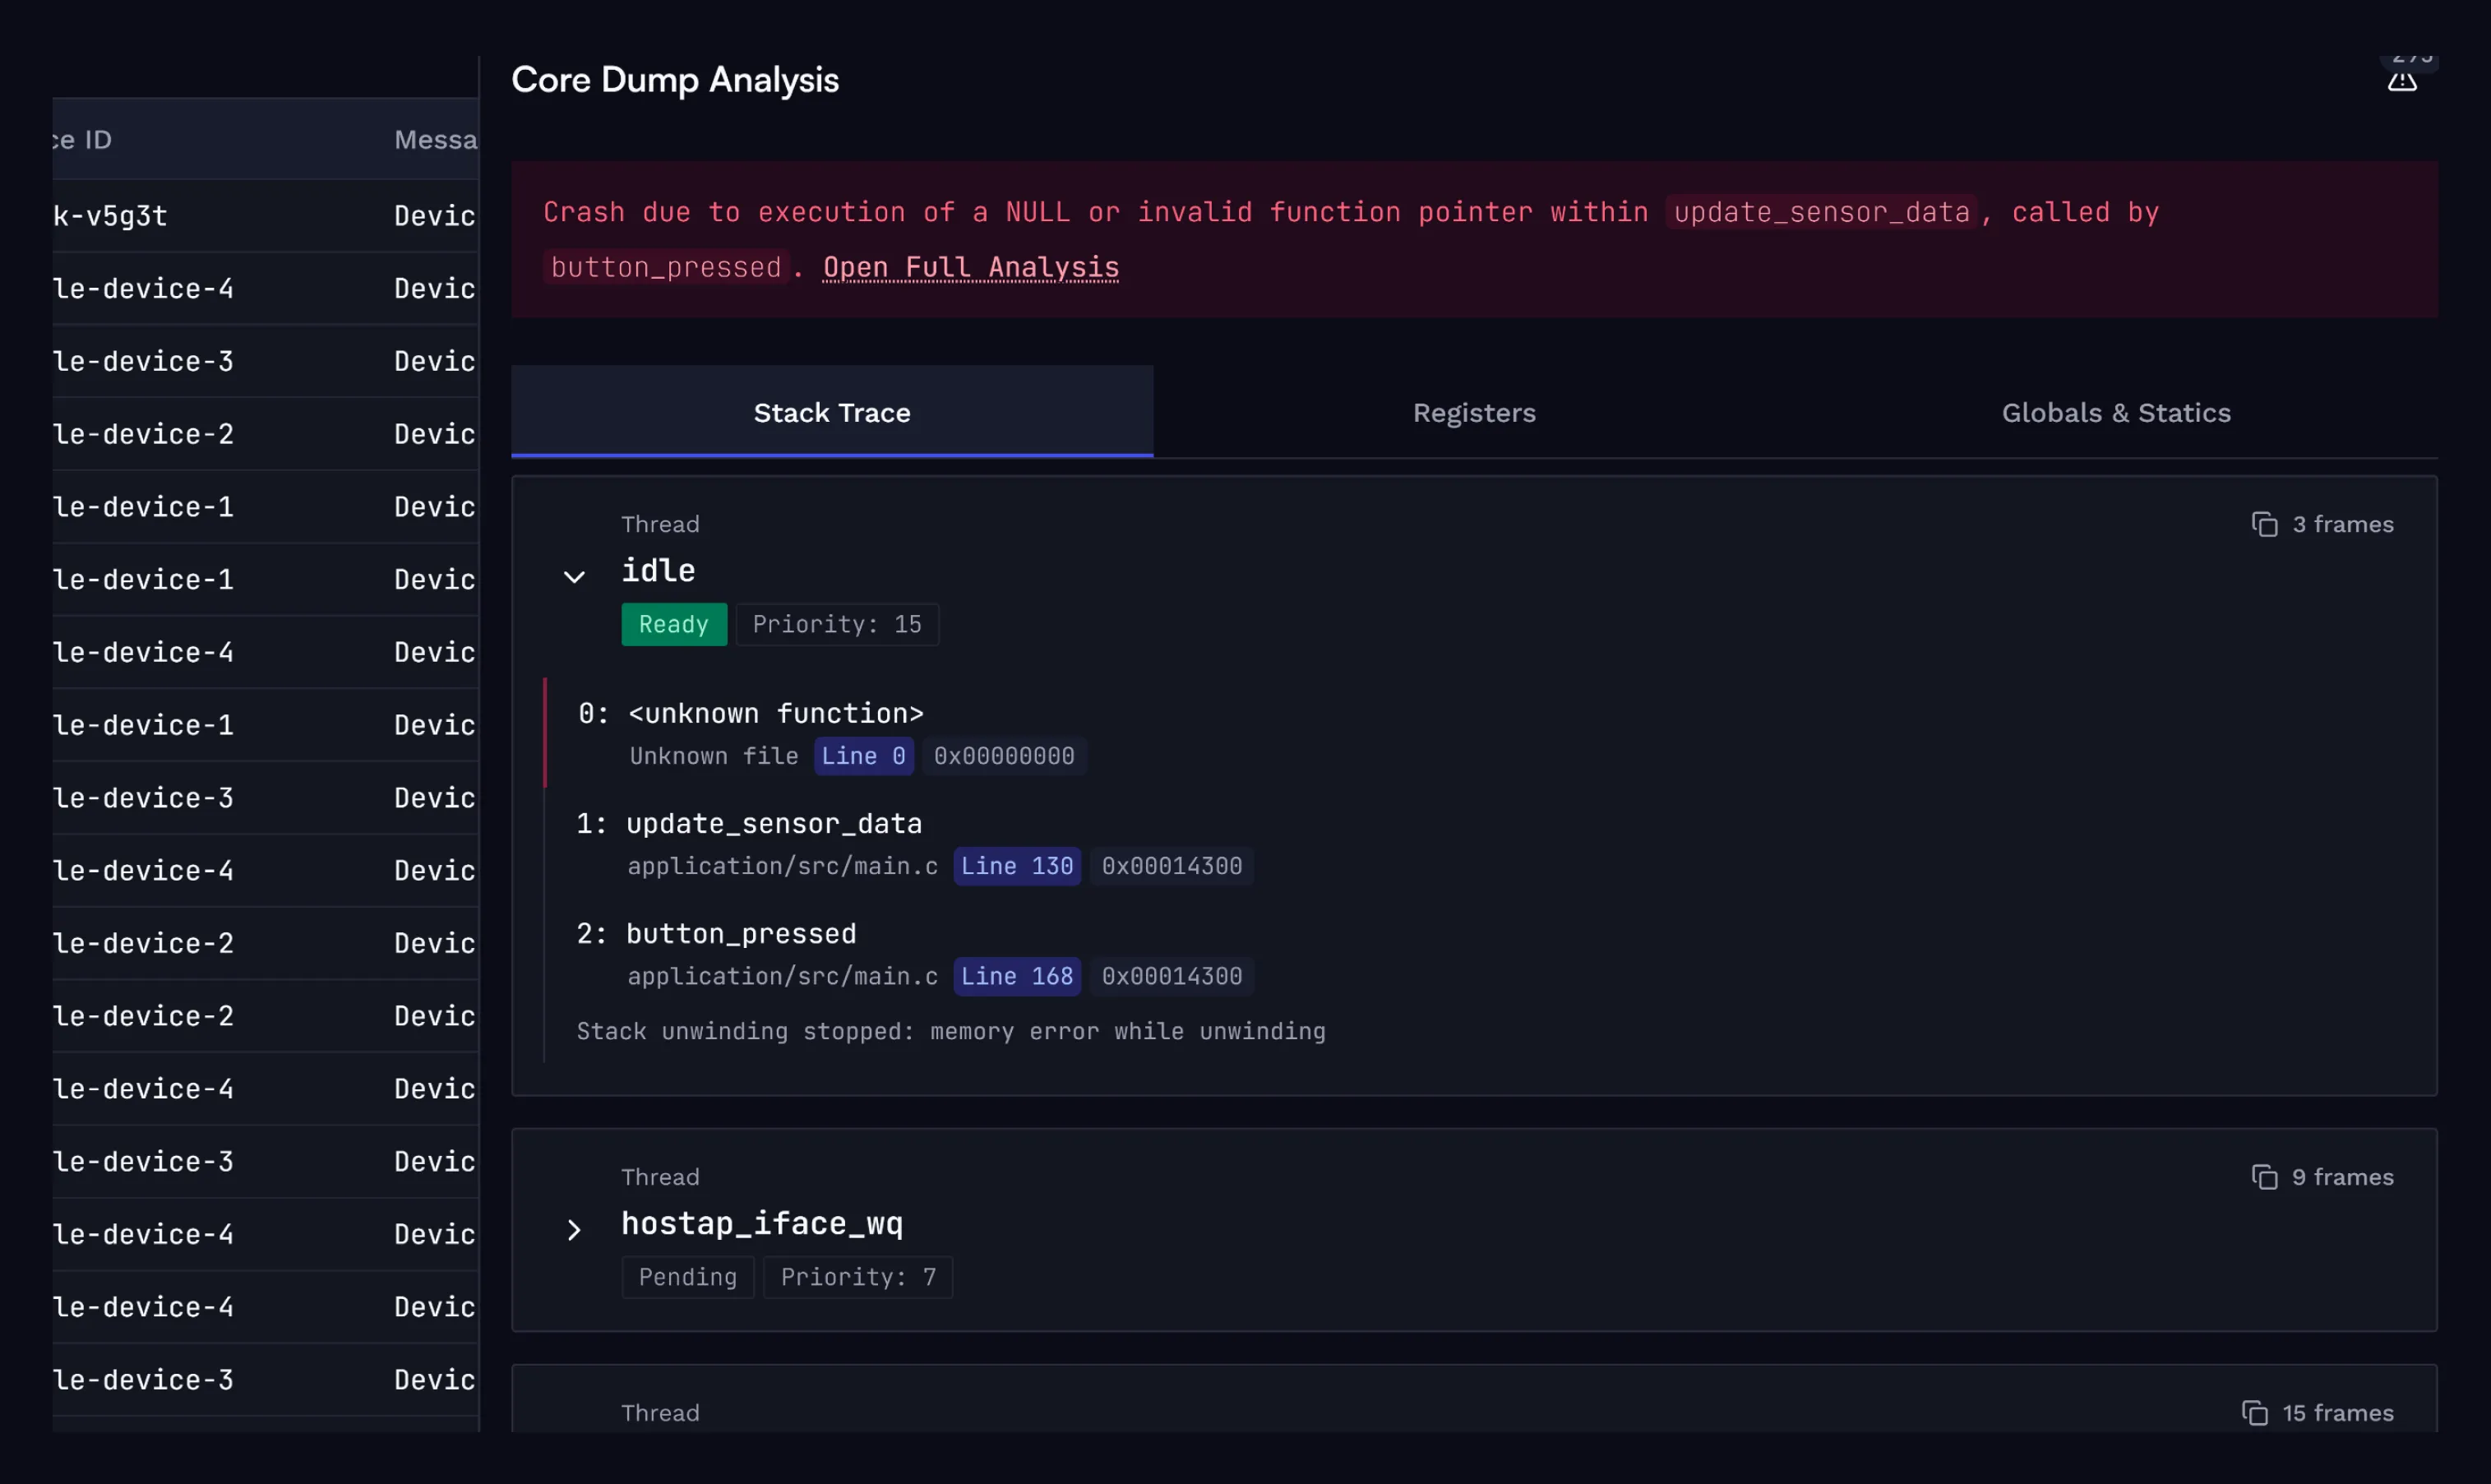Expand the bottom Thread section
The width and height of the screenshot is (2491, 1484).
tap(660, 1412)
